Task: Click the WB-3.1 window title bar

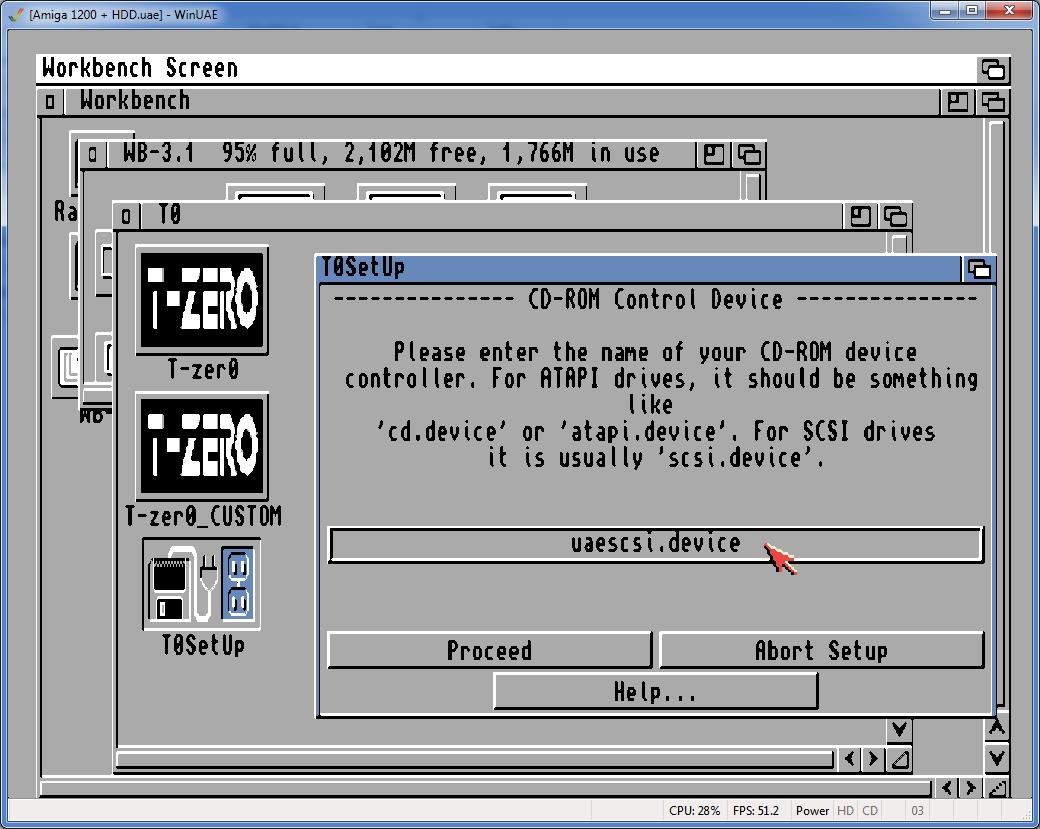Action: click(399, 155)
